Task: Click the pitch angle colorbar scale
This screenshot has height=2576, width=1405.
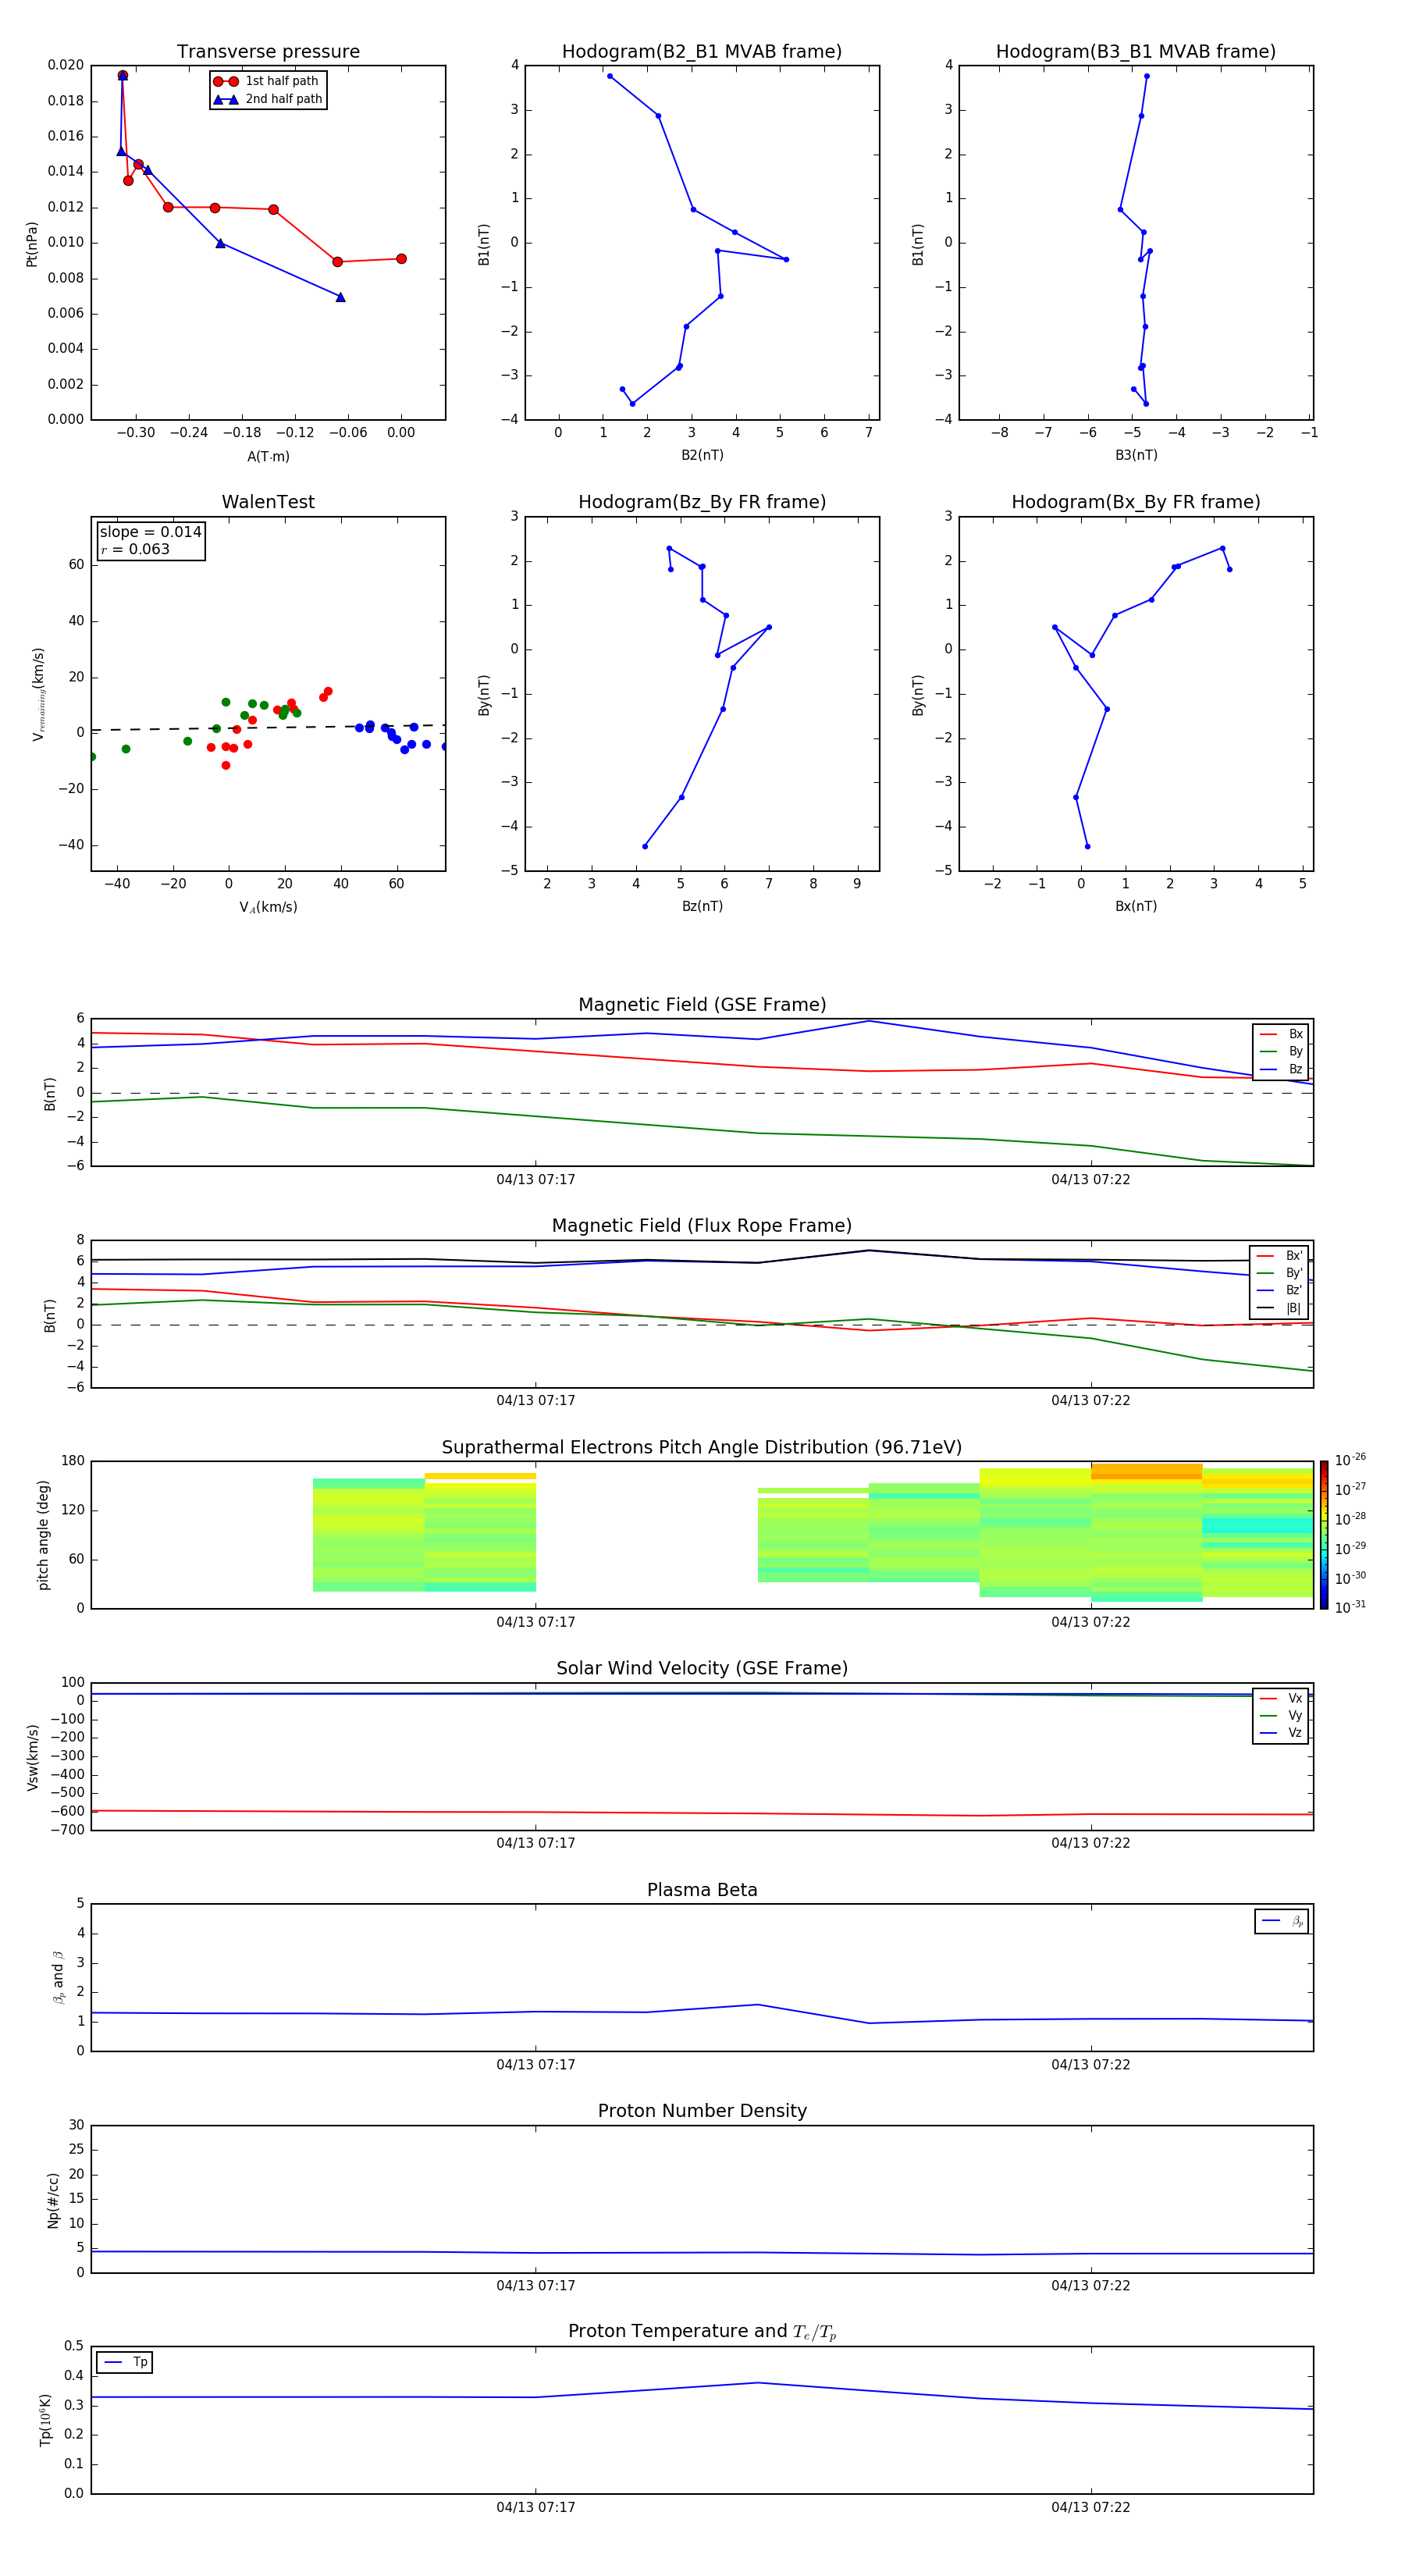Action: coord(1324,1534)
